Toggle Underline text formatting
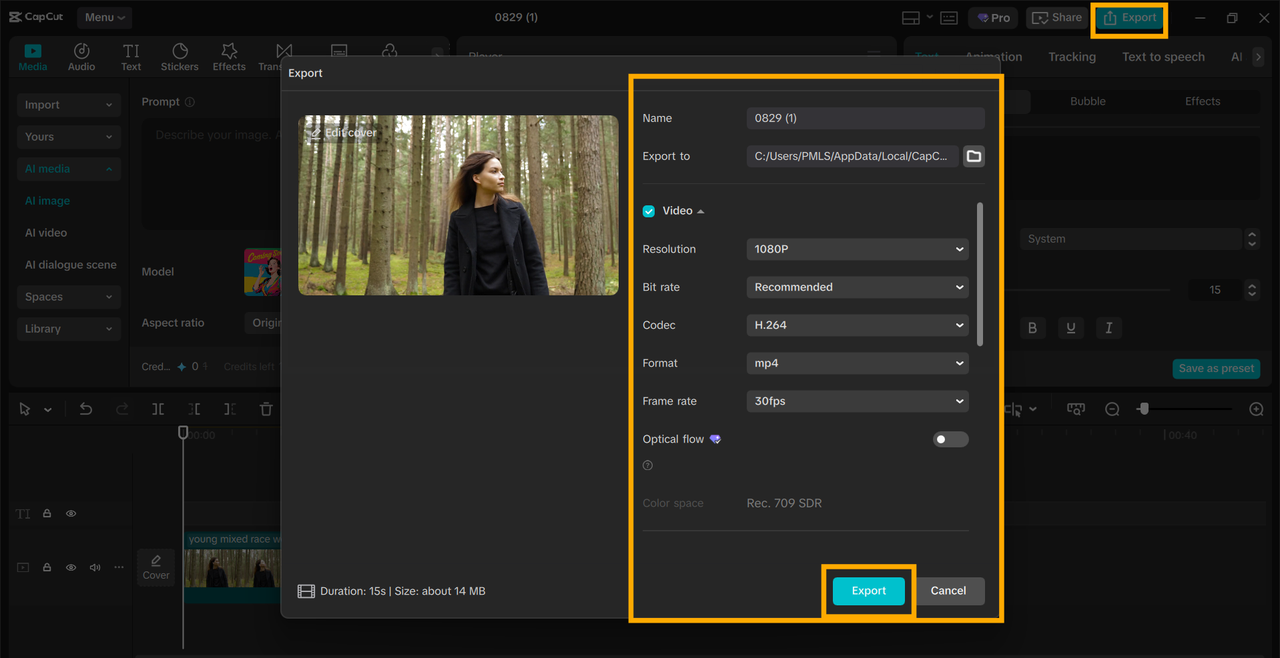This screenshot has width=1280, height=658. tap(1071, 328)
